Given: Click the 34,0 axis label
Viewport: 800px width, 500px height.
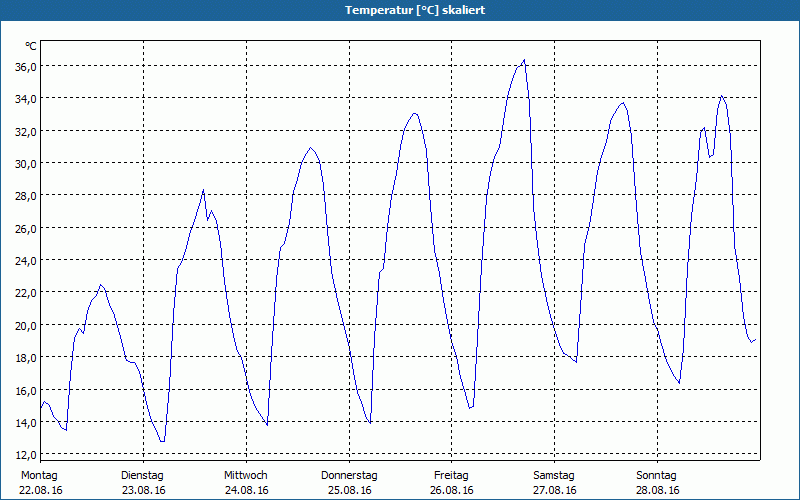Looking at the screenshot, I should click(x=26, y=99).
